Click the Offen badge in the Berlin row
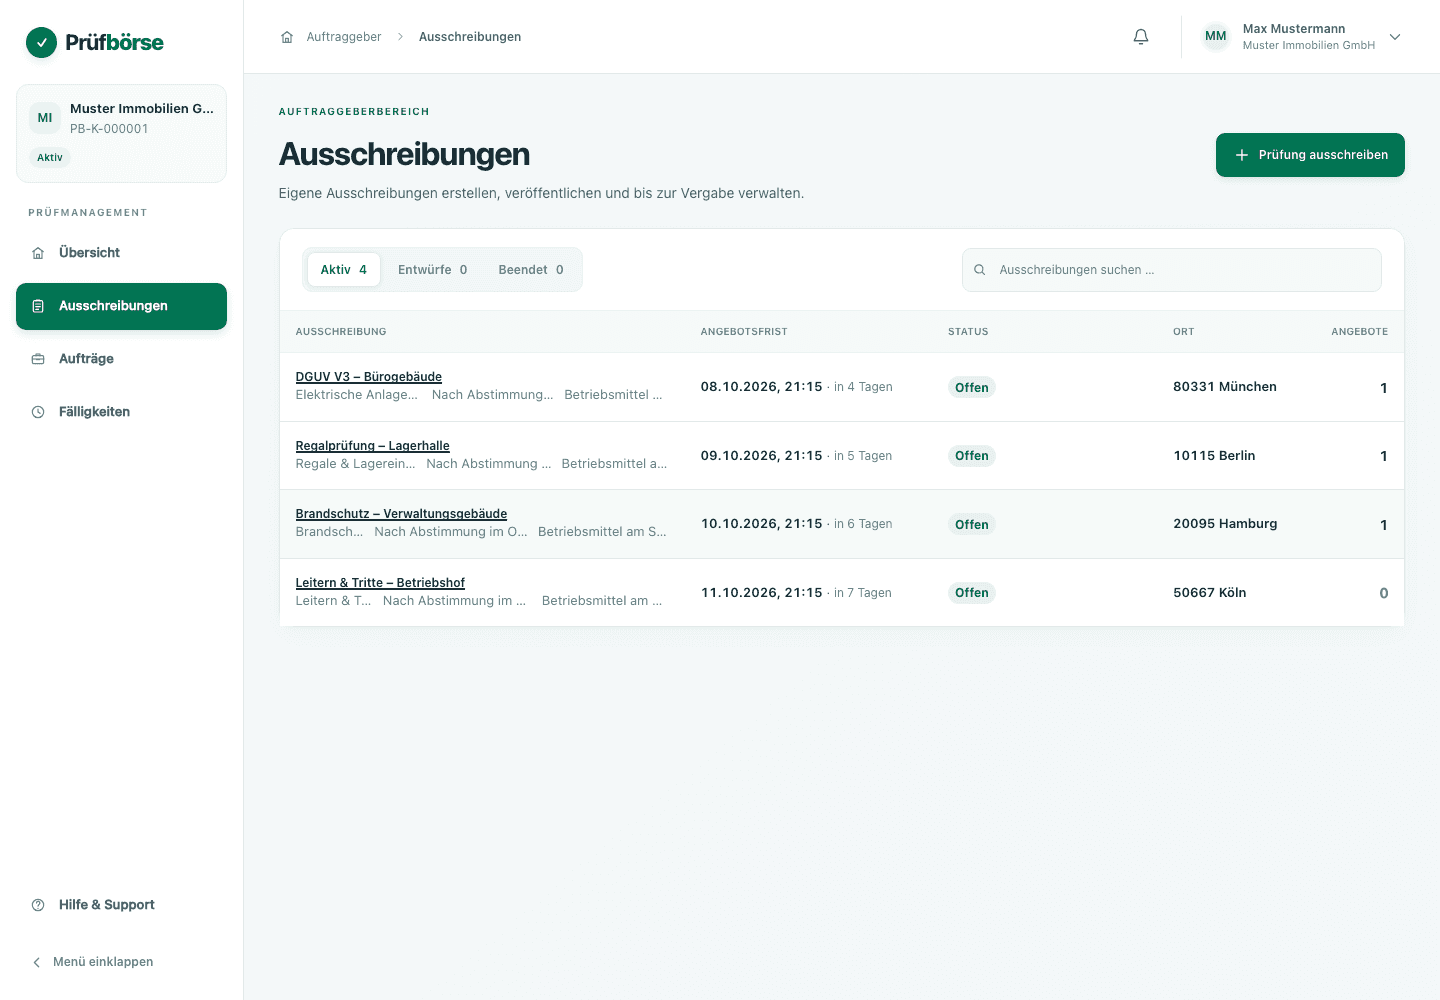1440x1000 pixels. tap(972, 456)
